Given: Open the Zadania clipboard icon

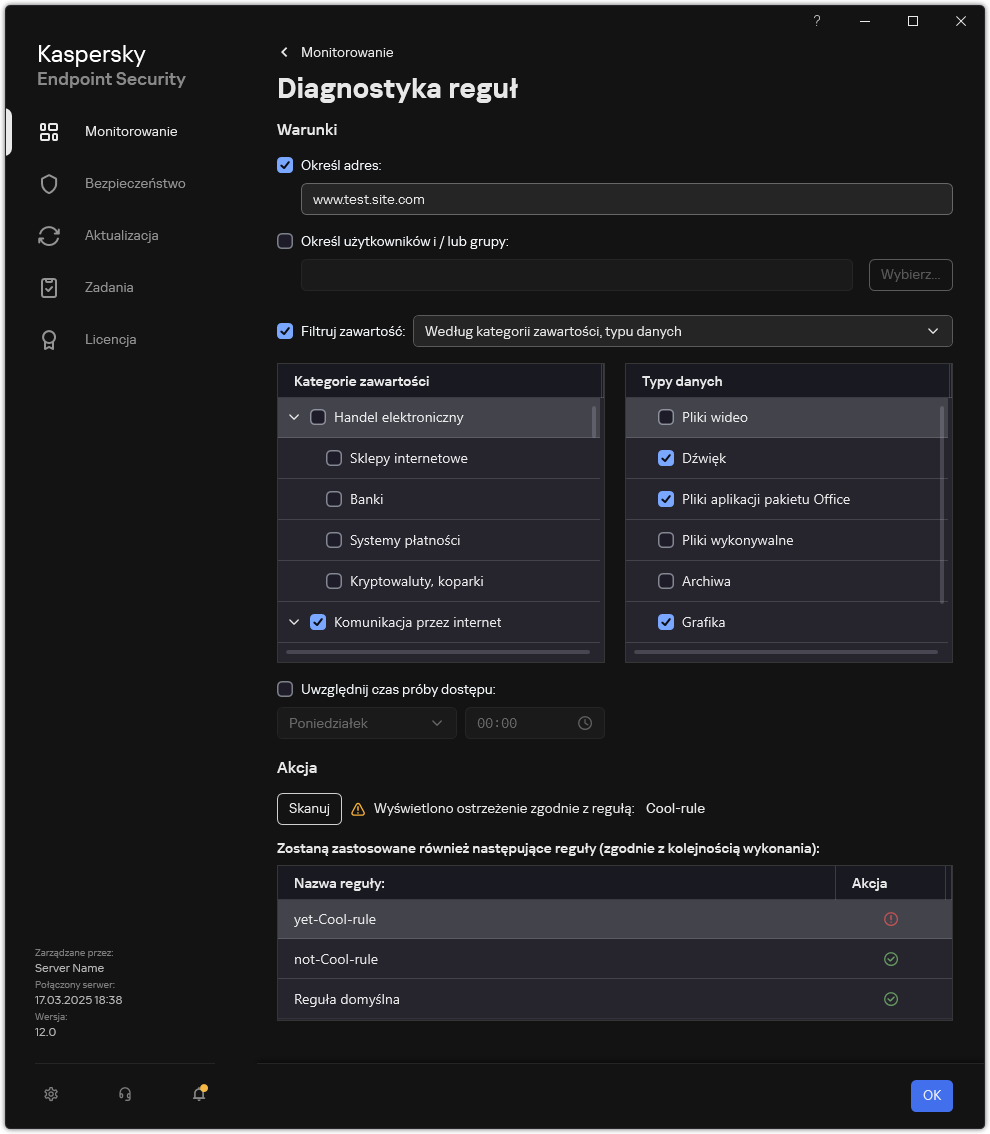Looking at the screenshot, I should point(49,288).
